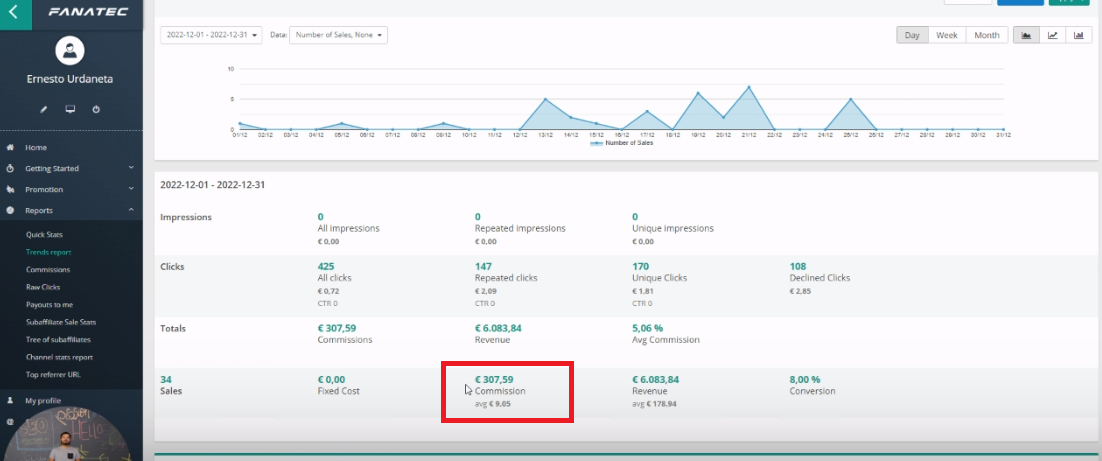Screen dimensions: 1102x461
Task: Click the 5,06 % Avg Commission value
Action: point(647,328)
